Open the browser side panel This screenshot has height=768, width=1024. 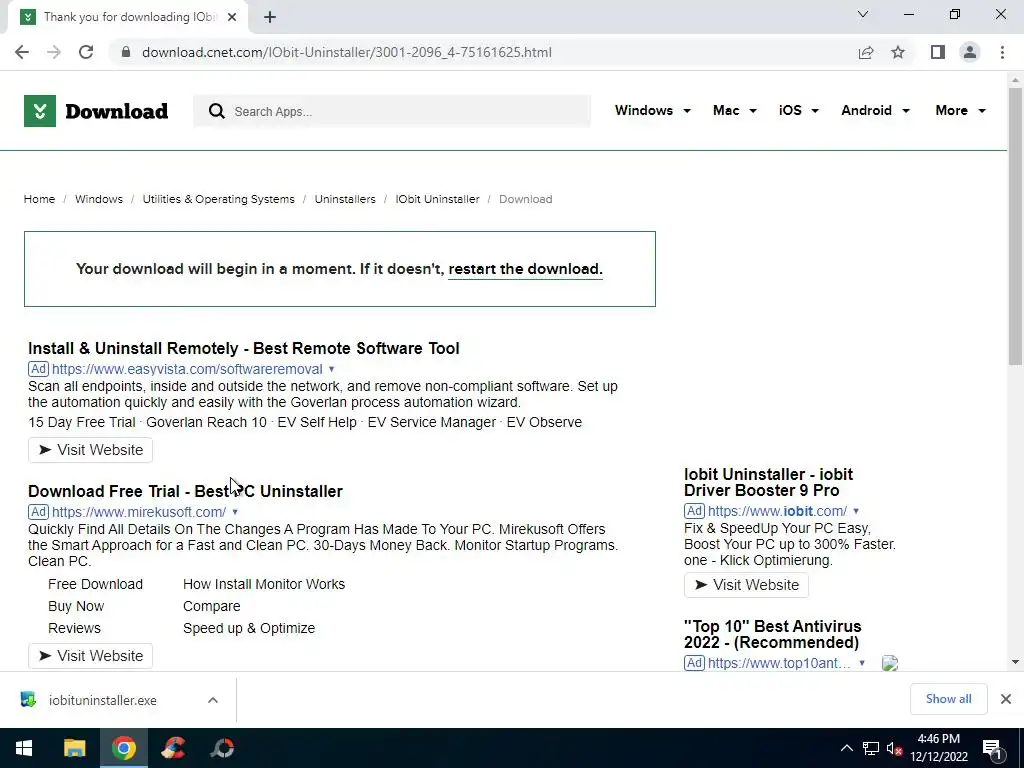(938, 52)
